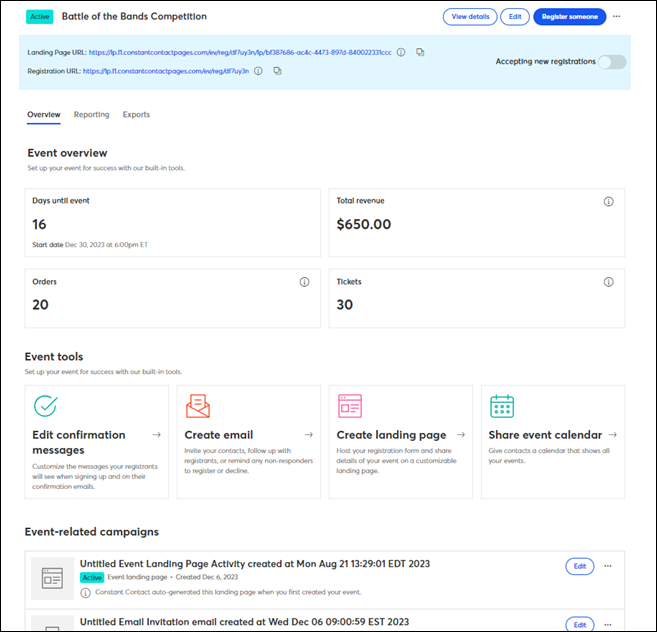Click the envelope icon on Create email card
Image resolution: width=657 pixels, height=632 pixels.
tap(198, 406)
